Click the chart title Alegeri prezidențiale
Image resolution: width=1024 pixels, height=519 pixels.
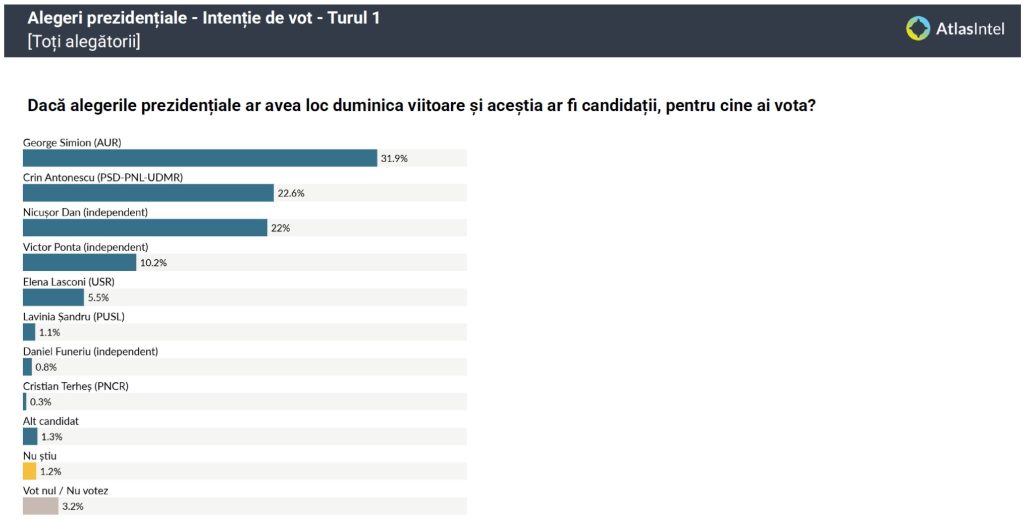pos(203,18)
